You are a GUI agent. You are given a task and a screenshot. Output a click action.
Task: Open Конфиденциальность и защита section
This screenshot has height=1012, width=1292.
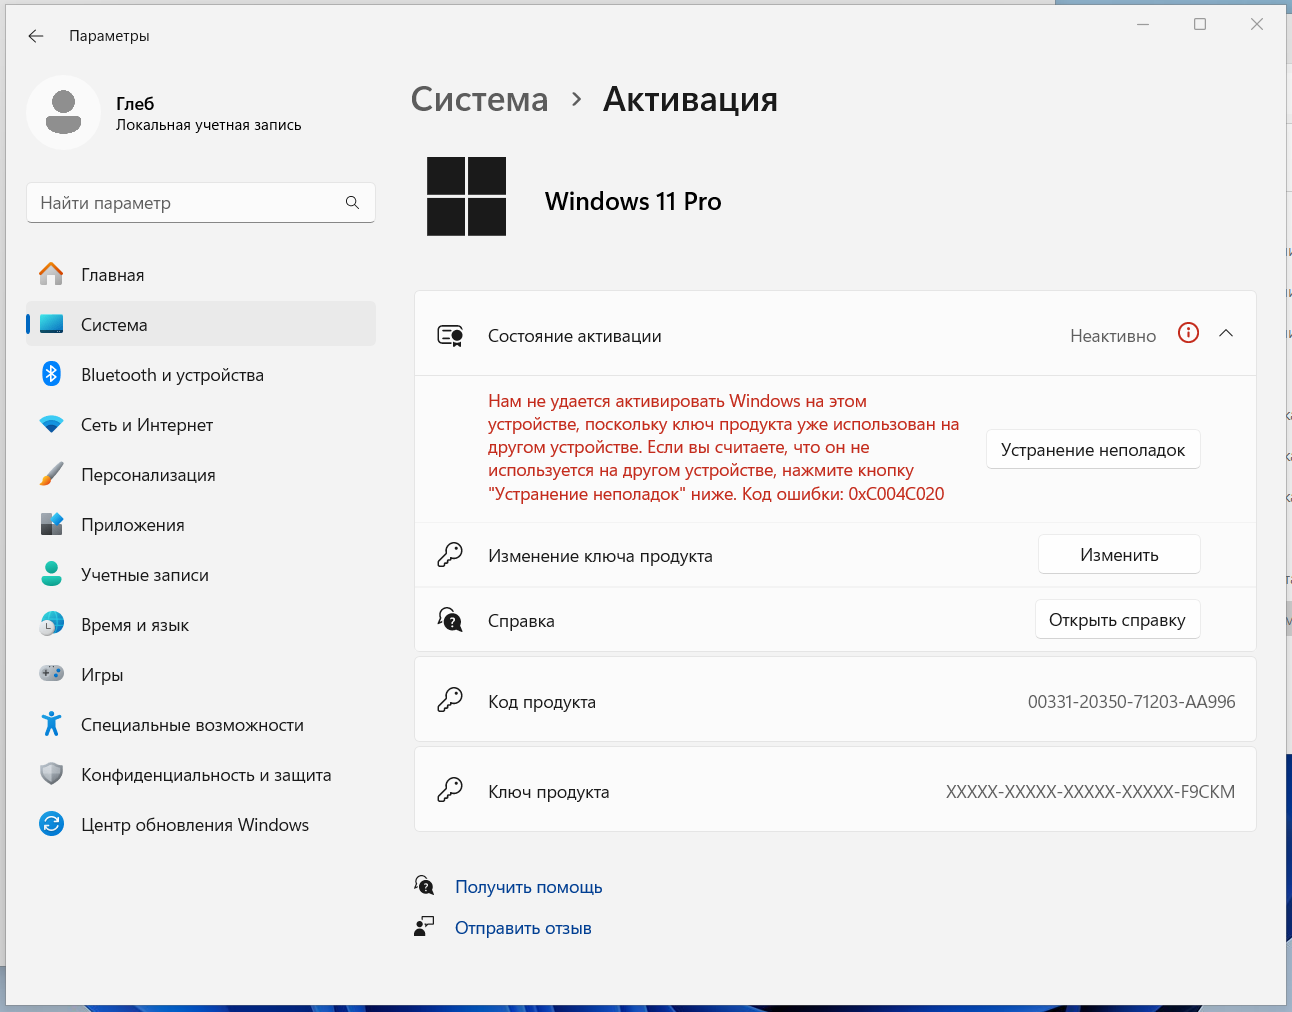(201, 774)
